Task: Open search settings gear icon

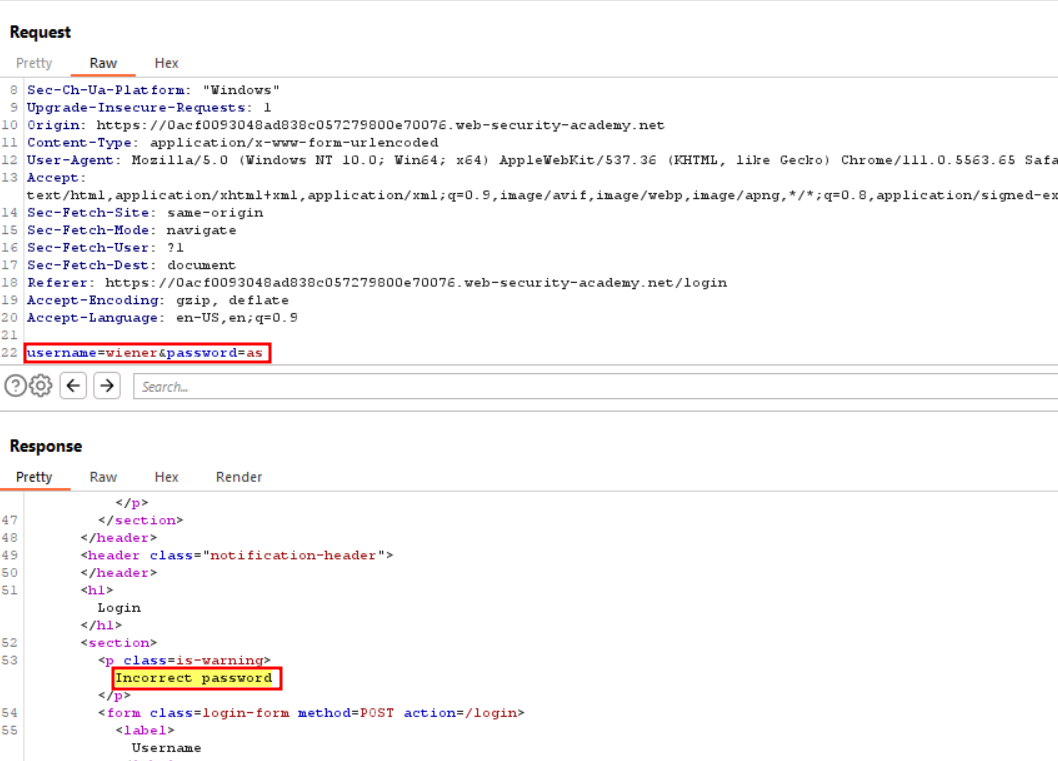Action: (x=40, y=386)
